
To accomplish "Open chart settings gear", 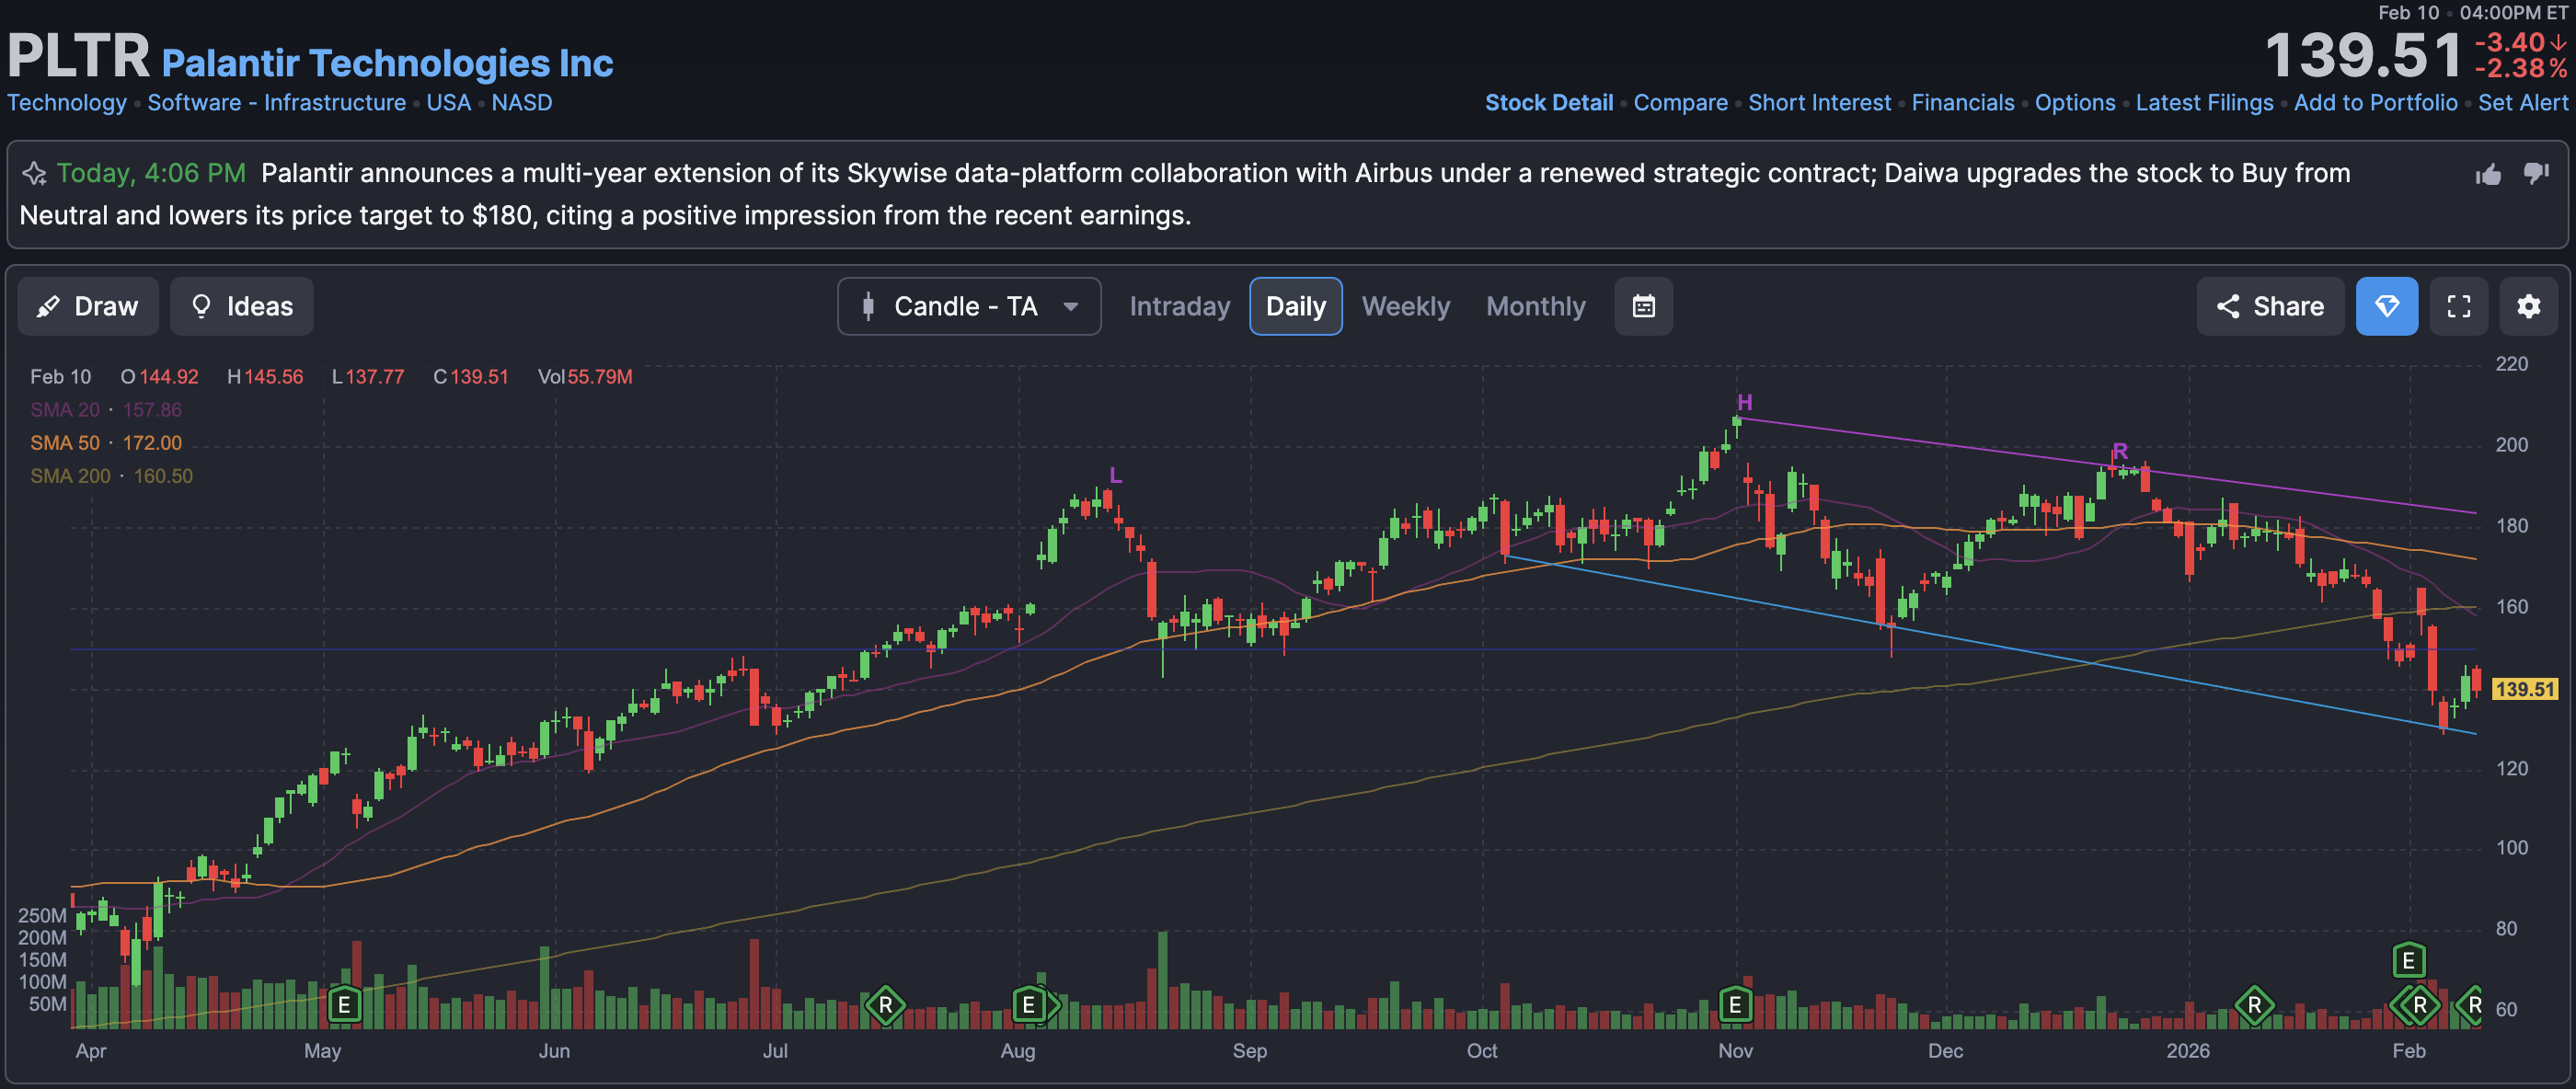I will 2528,306.
